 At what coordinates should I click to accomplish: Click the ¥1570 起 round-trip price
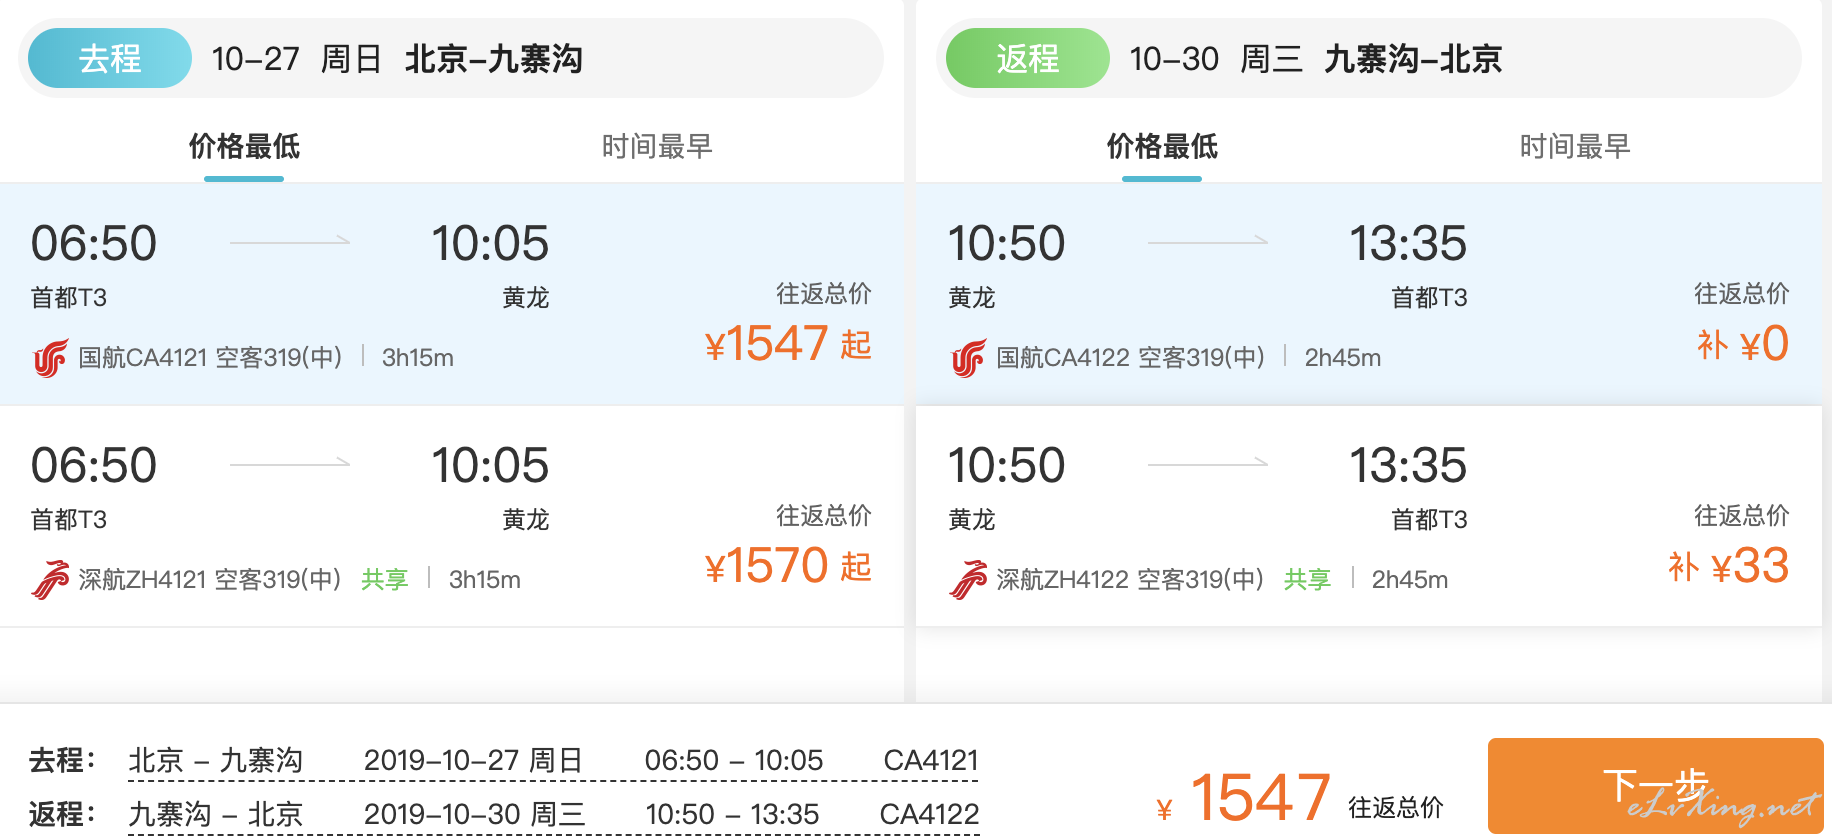pos(788,566)
